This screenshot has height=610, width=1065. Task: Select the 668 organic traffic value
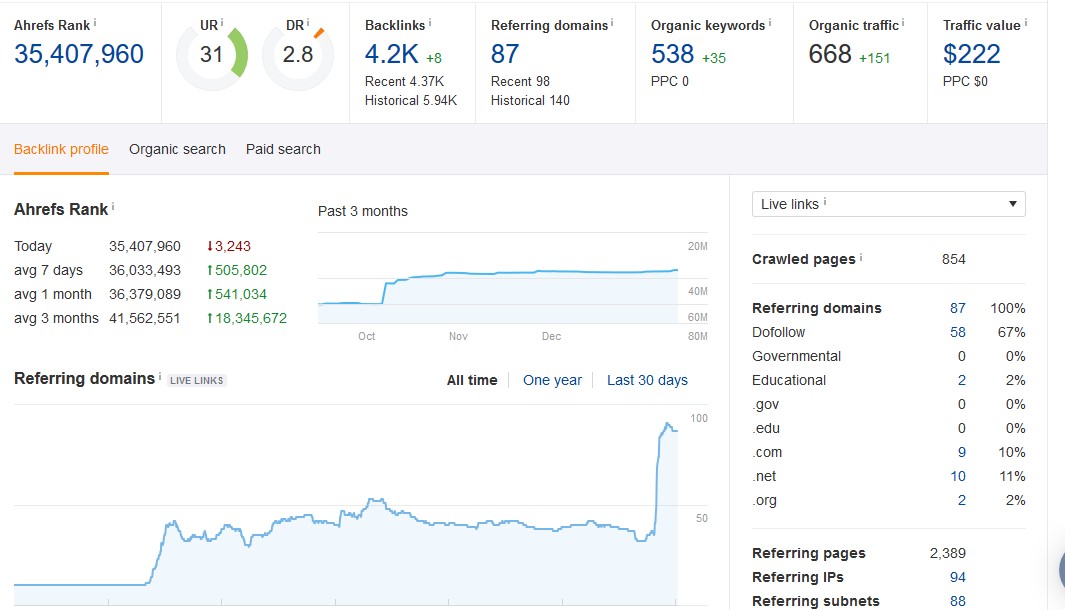829,54
